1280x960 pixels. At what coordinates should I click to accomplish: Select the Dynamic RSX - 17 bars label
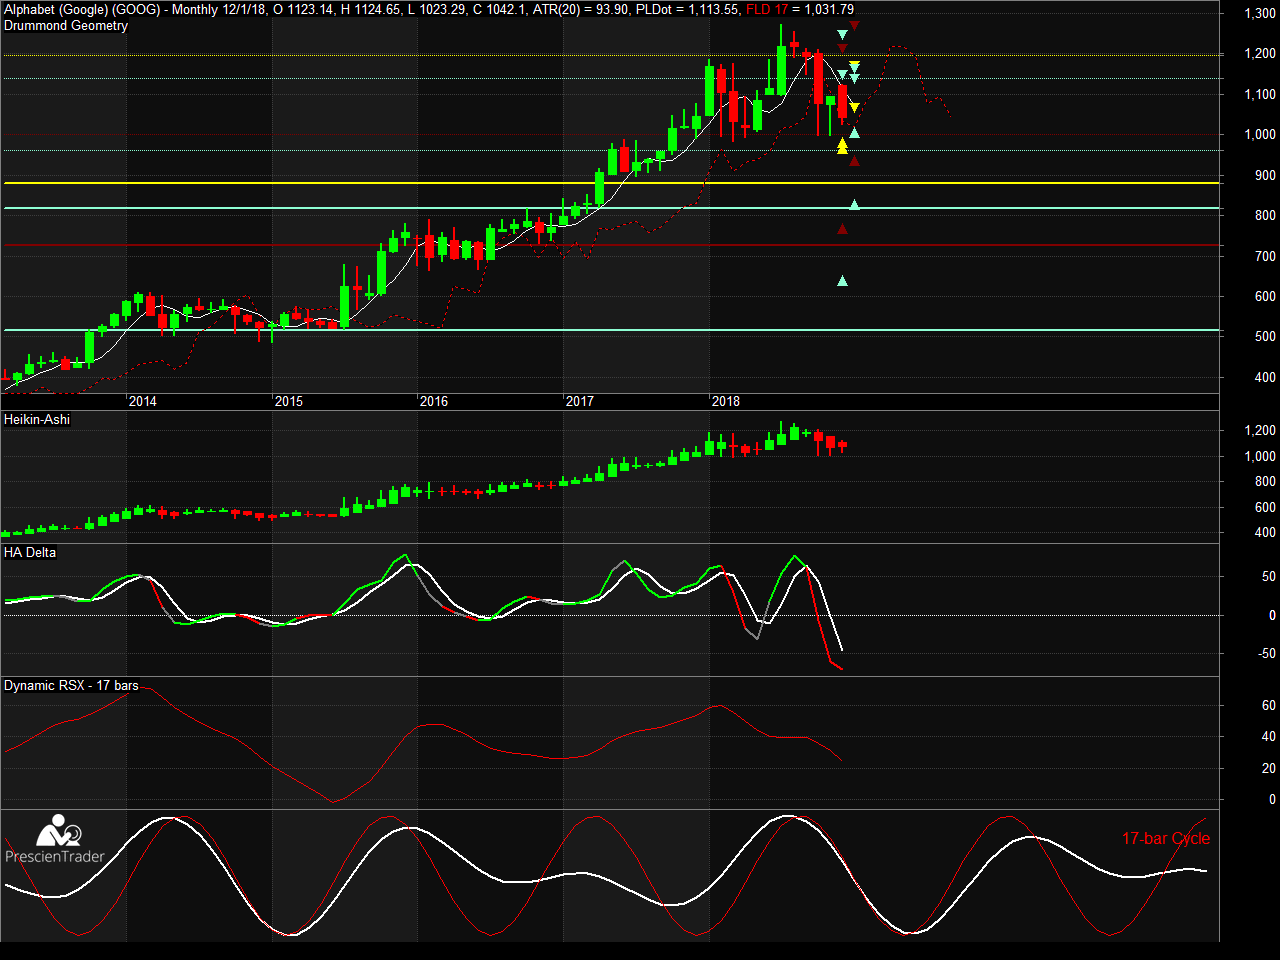tap(71, 686)
